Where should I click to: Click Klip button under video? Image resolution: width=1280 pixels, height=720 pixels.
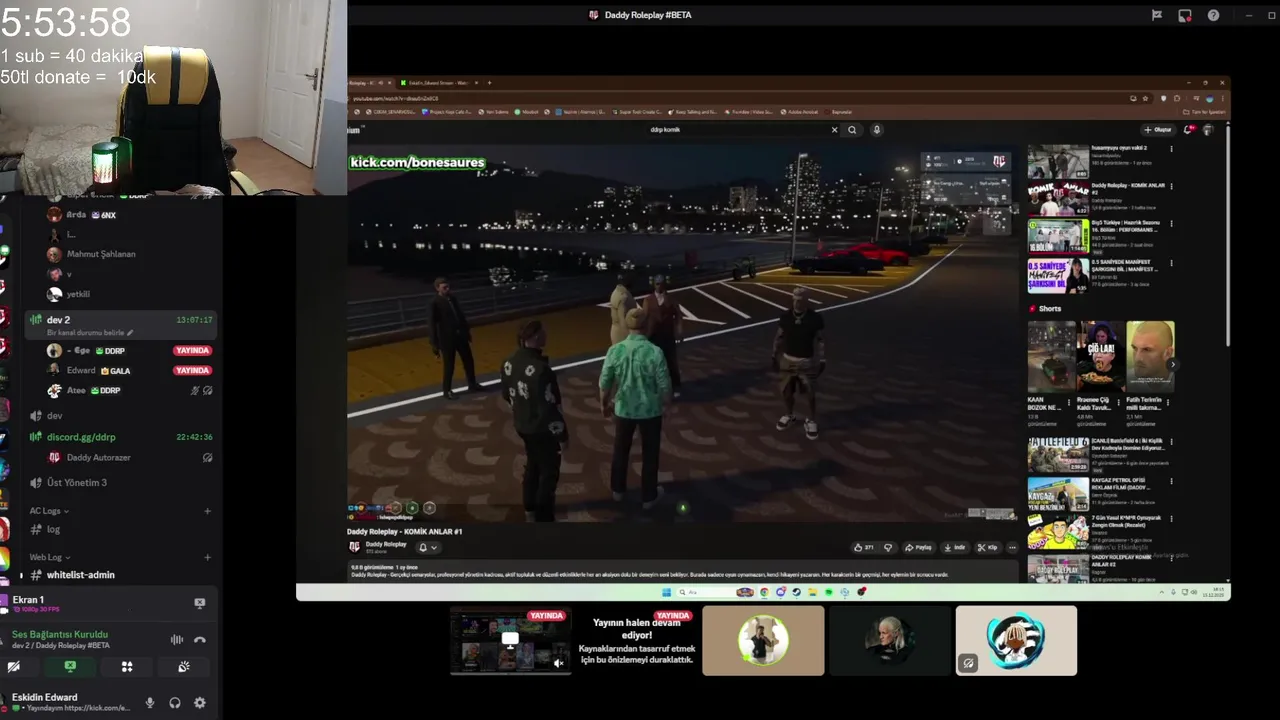[987, 547]
